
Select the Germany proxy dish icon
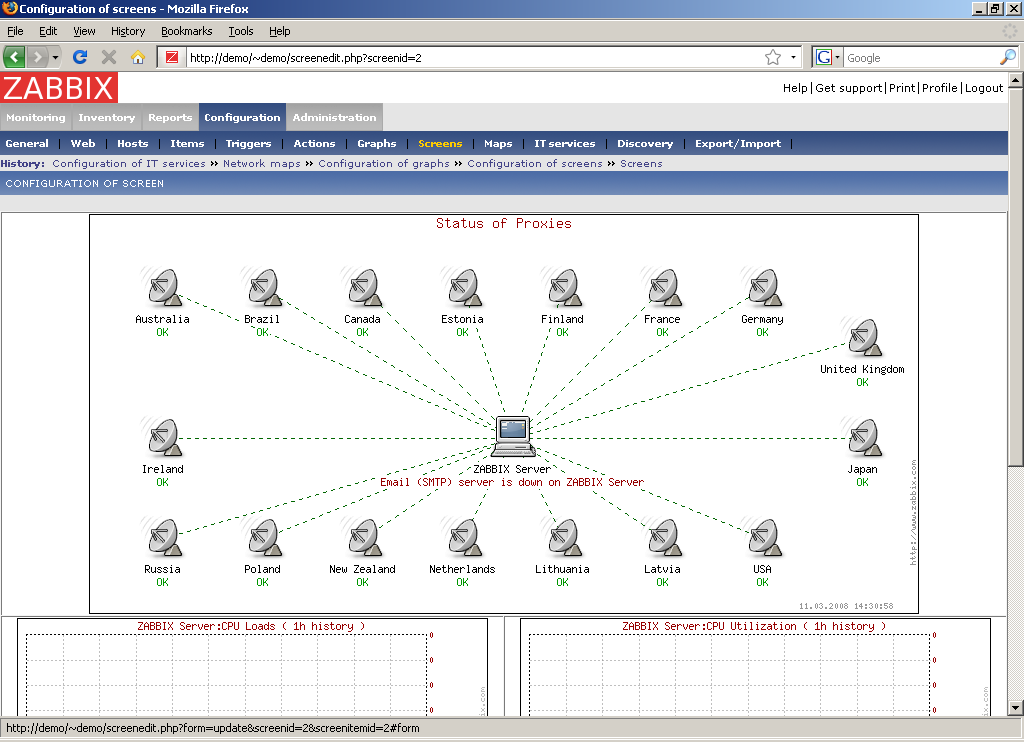pyautogui.click(x=762, y=287)
